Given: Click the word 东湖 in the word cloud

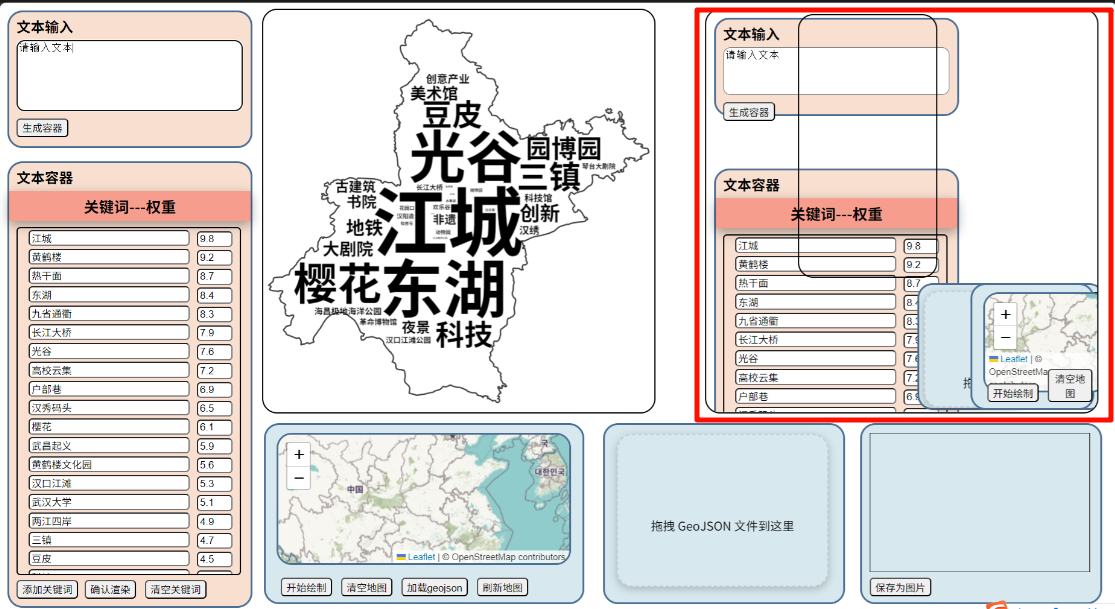Looking at the screenshot, I should pyautogui.click(x=444, y=289).
